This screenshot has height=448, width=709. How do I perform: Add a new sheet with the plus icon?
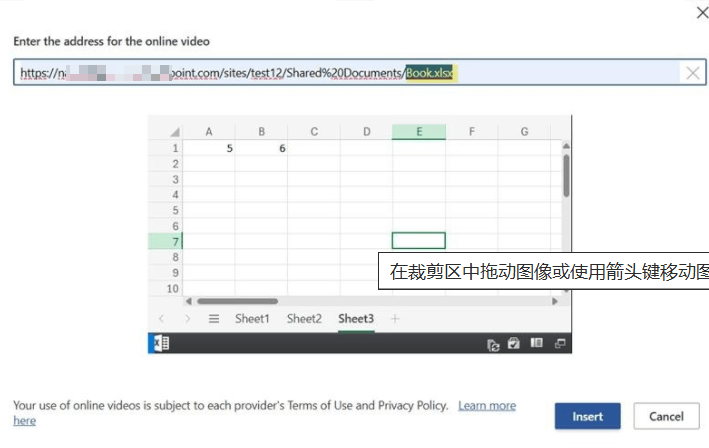point(395,319)
